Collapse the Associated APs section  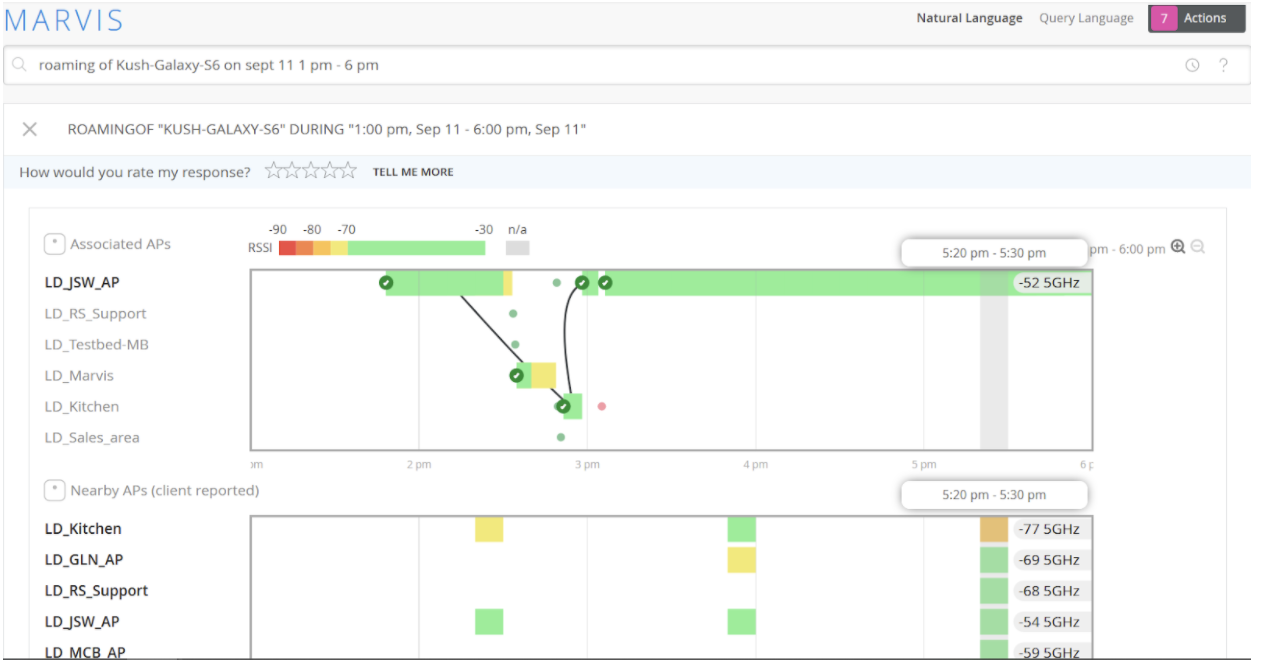tap(55, 244)
